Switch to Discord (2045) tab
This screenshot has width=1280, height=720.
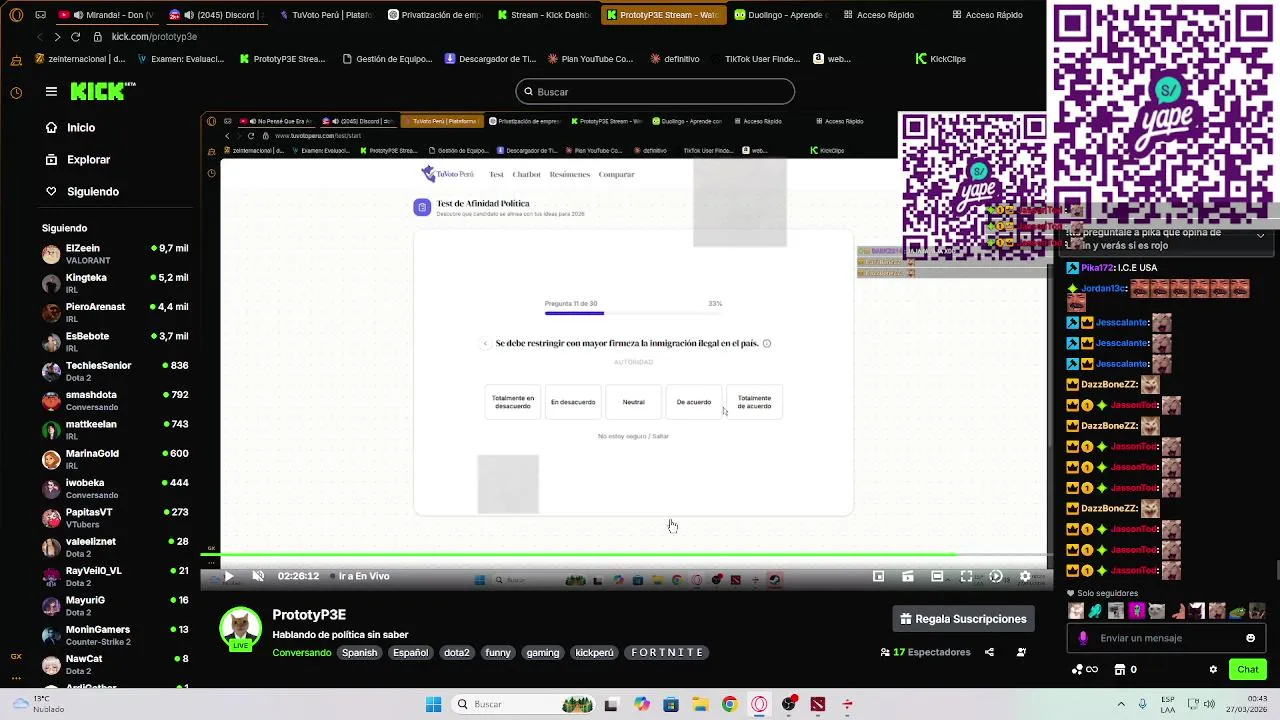point(216,15)
